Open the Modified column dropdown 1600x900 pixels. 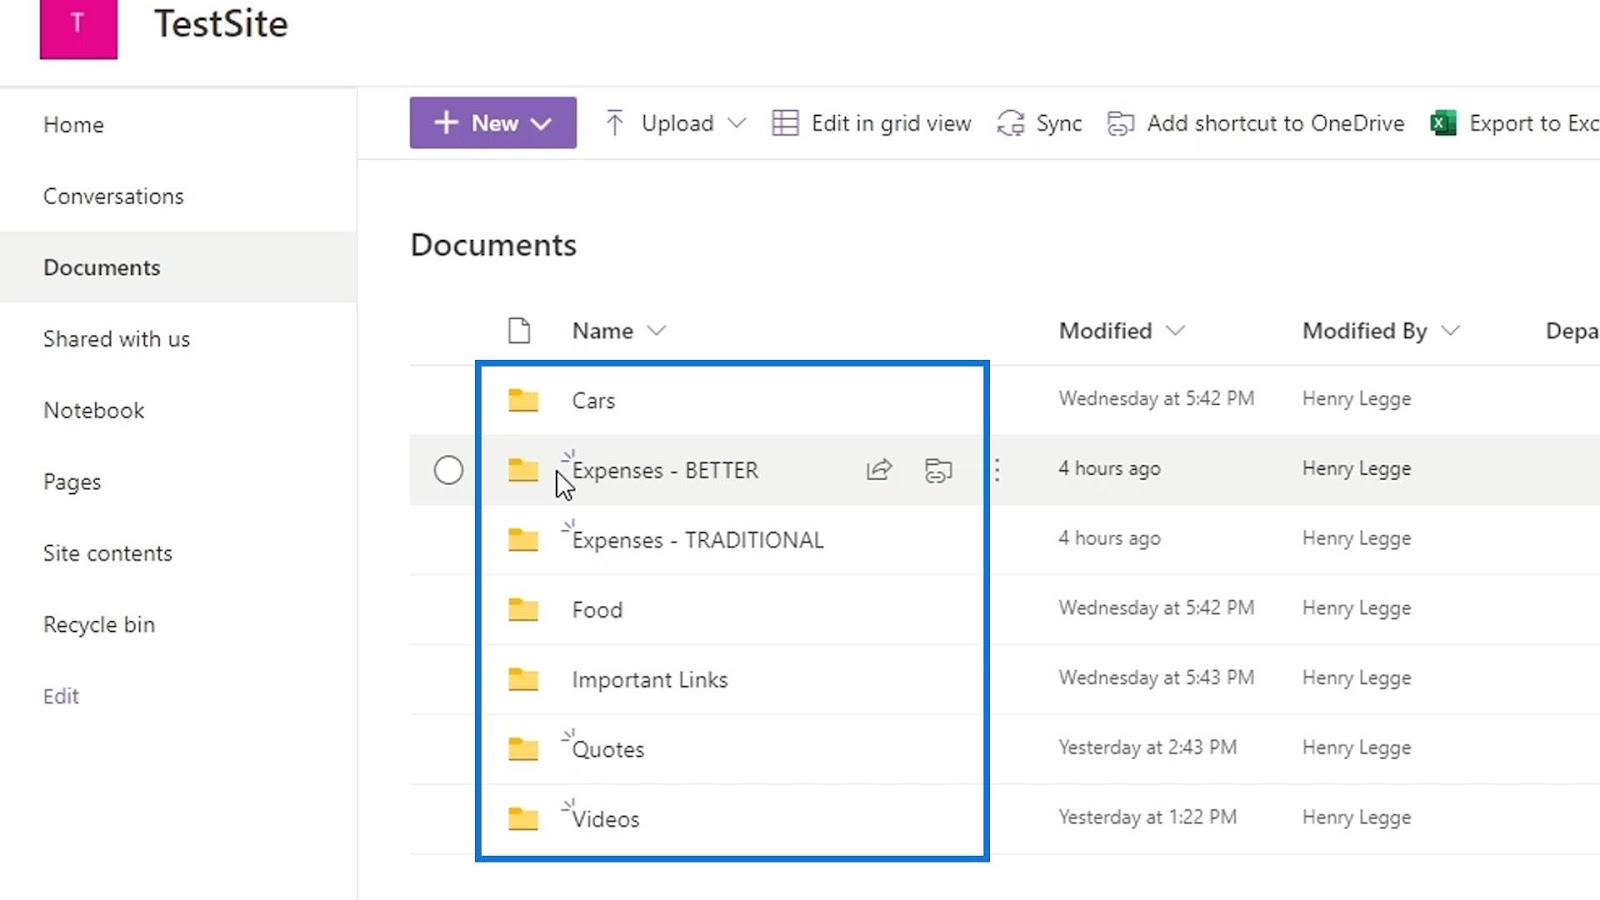(x=1176, y=331)
